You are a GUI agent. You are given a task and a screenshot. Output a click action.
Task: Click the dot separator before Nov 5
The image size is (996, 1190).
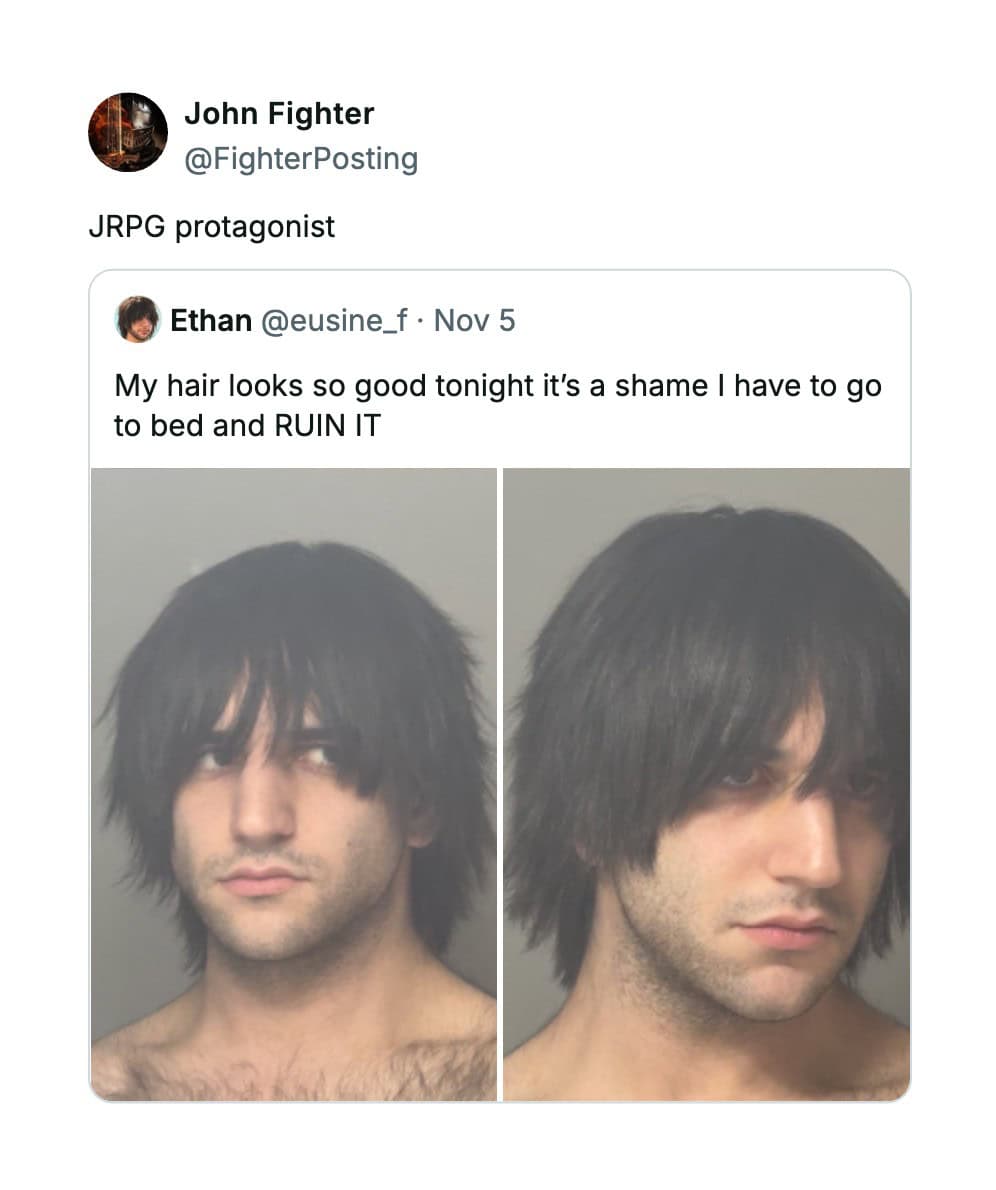point(421,321)
